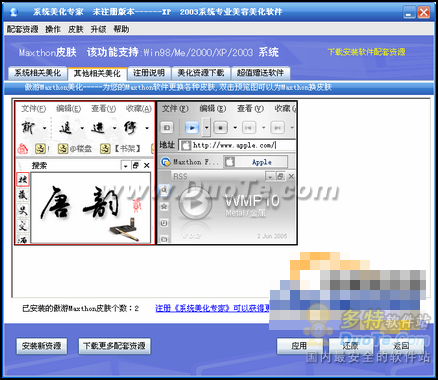Open the 皮肤 menu
The width and height of the screenshot is (438, 380).
[x=76, y=29]
